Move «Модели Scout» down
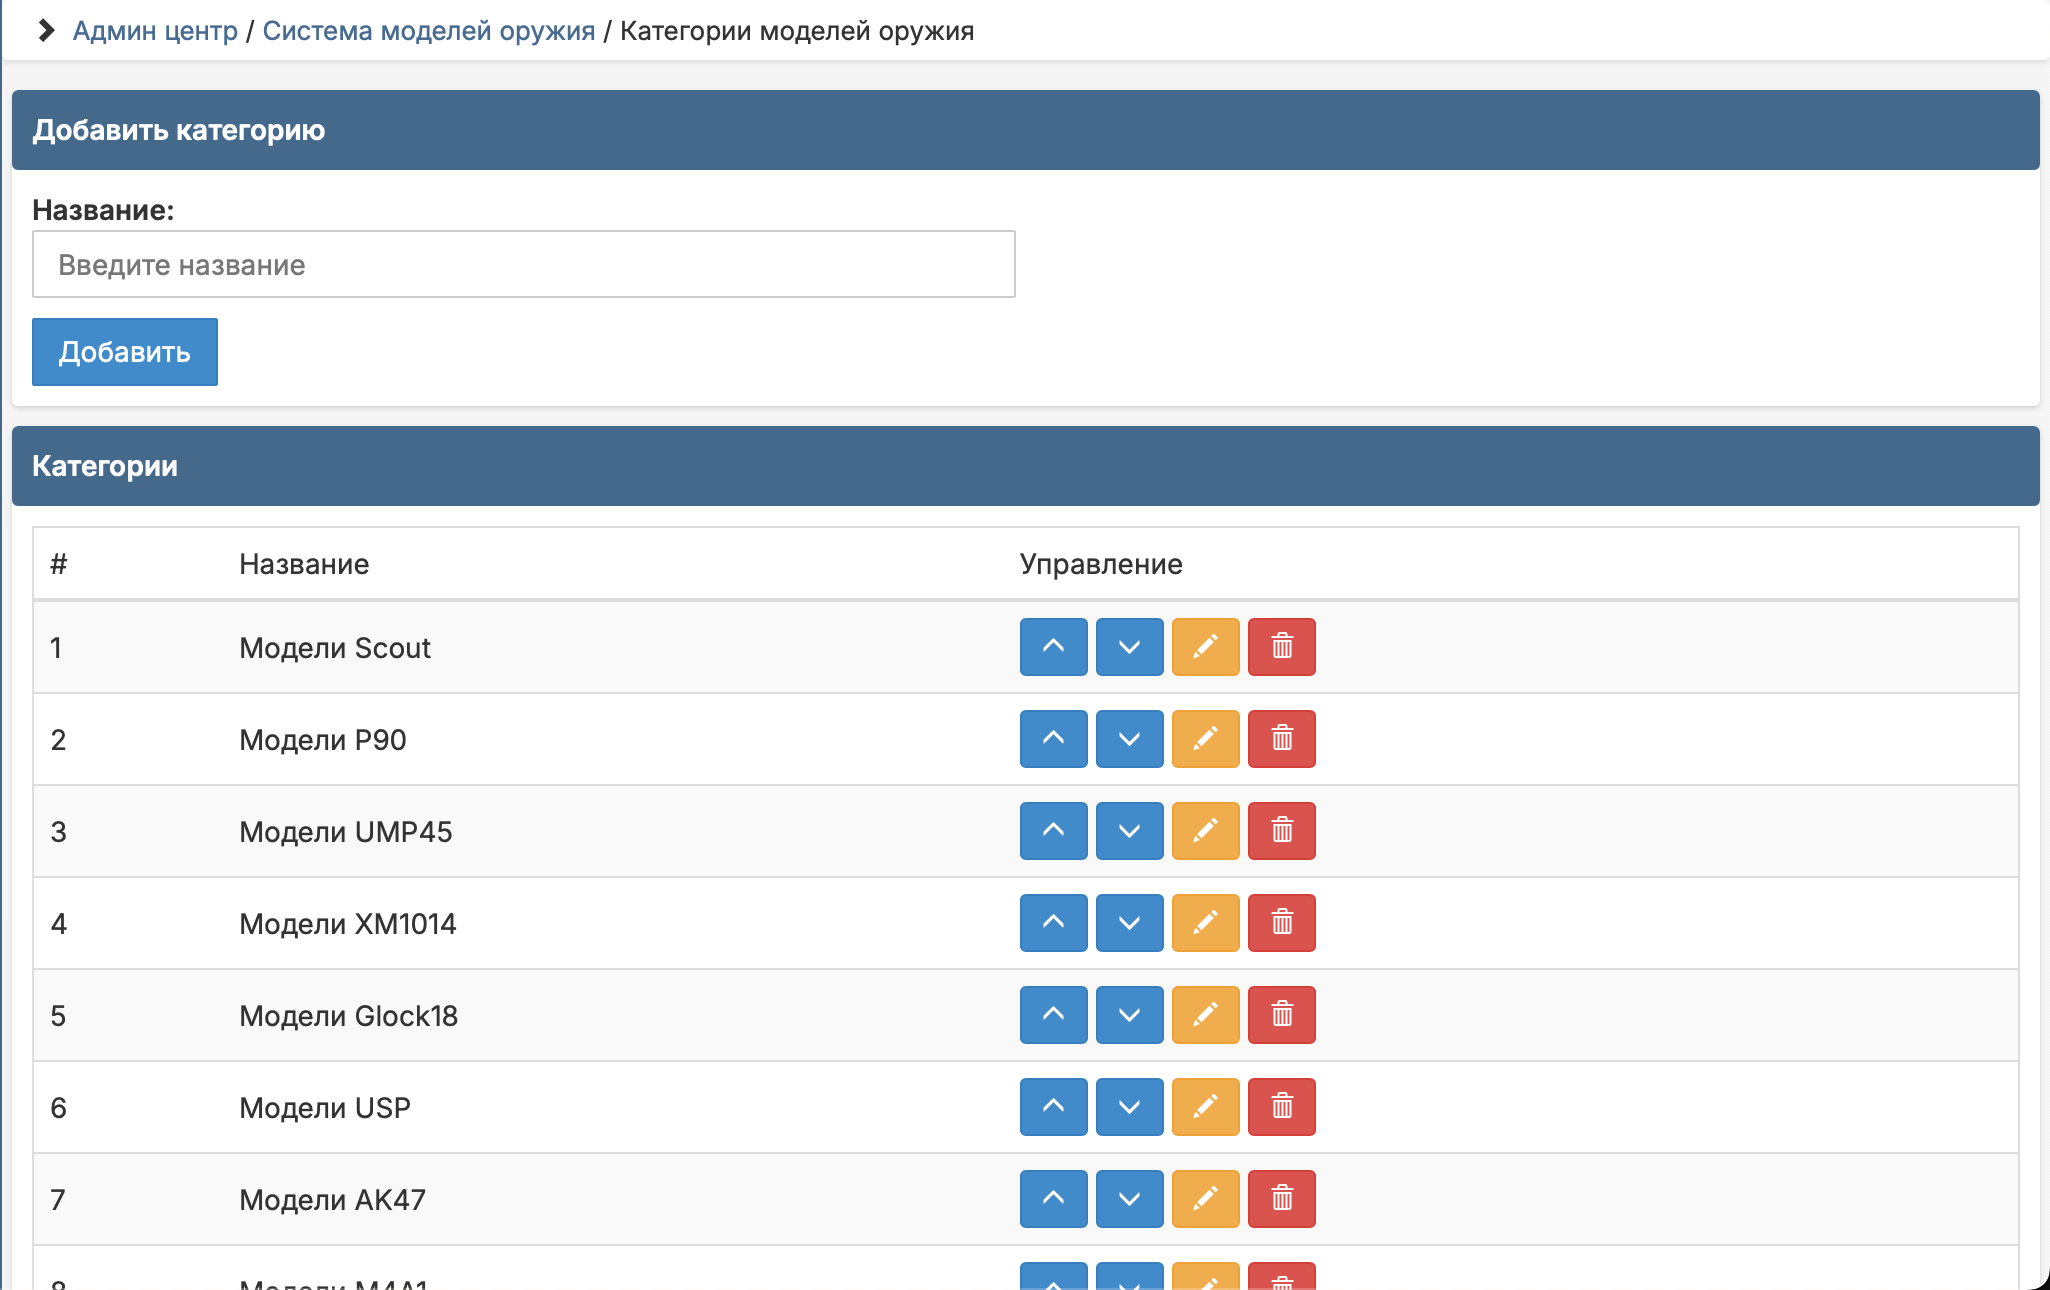 [1129, 647]
